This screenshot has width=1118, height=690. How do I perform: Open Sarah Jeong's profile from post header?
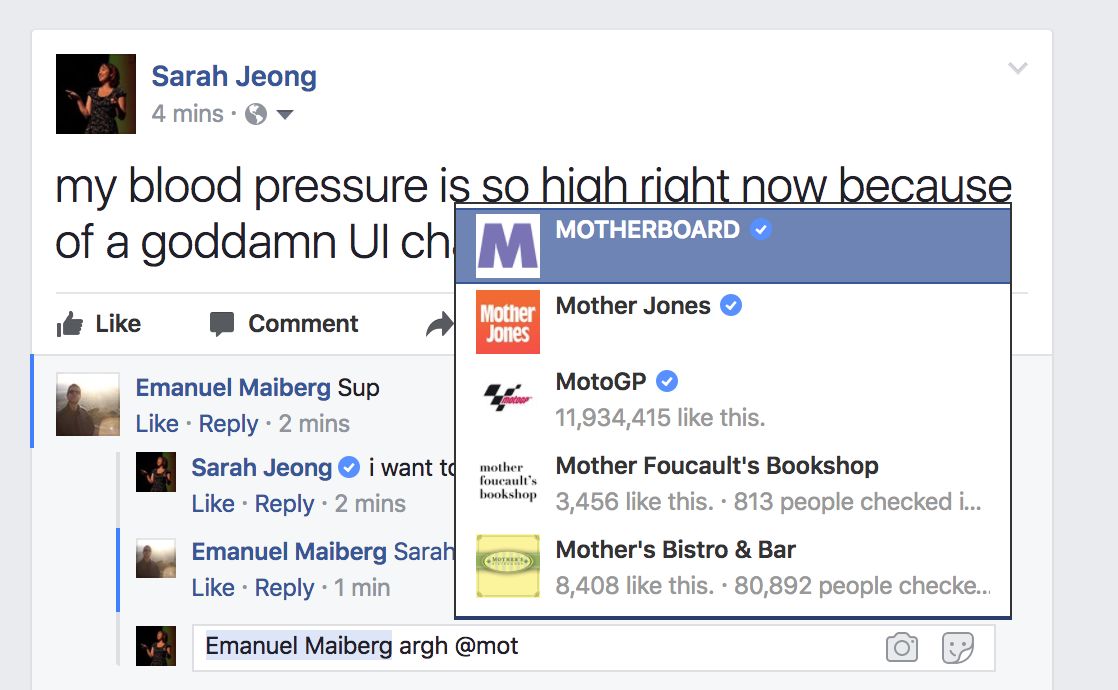coord(234,76)
